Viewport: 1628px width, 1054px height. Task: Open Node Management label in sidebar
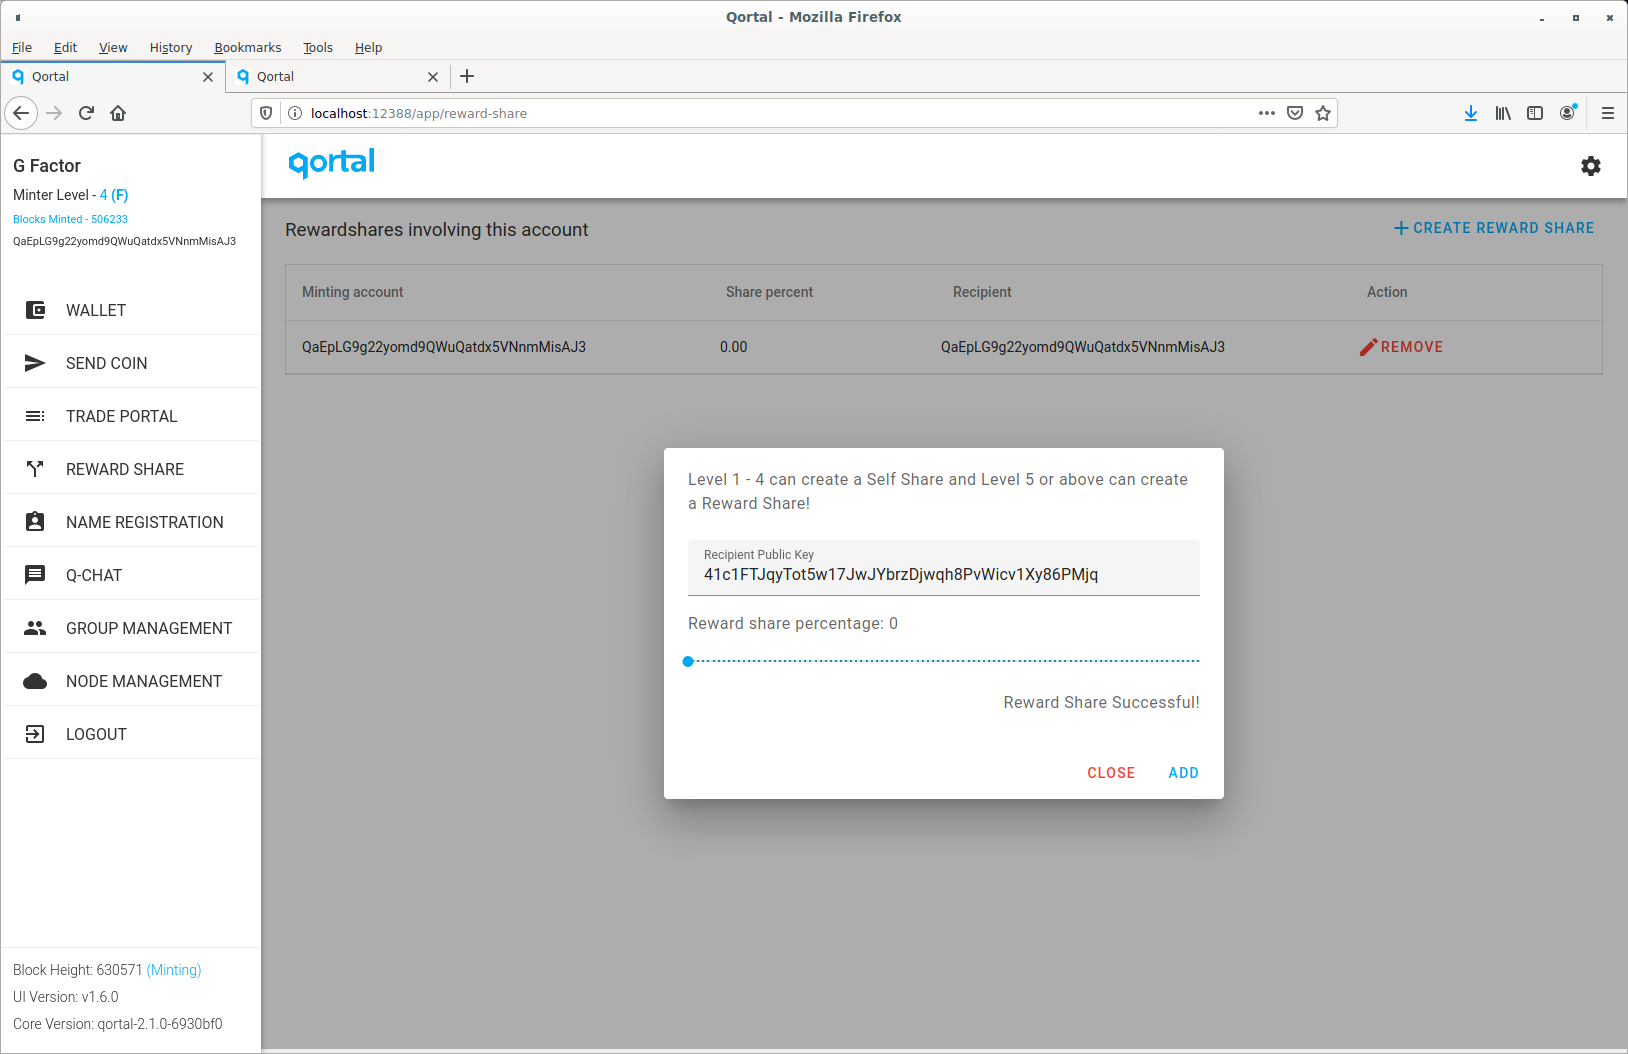[x=144, y=681]
